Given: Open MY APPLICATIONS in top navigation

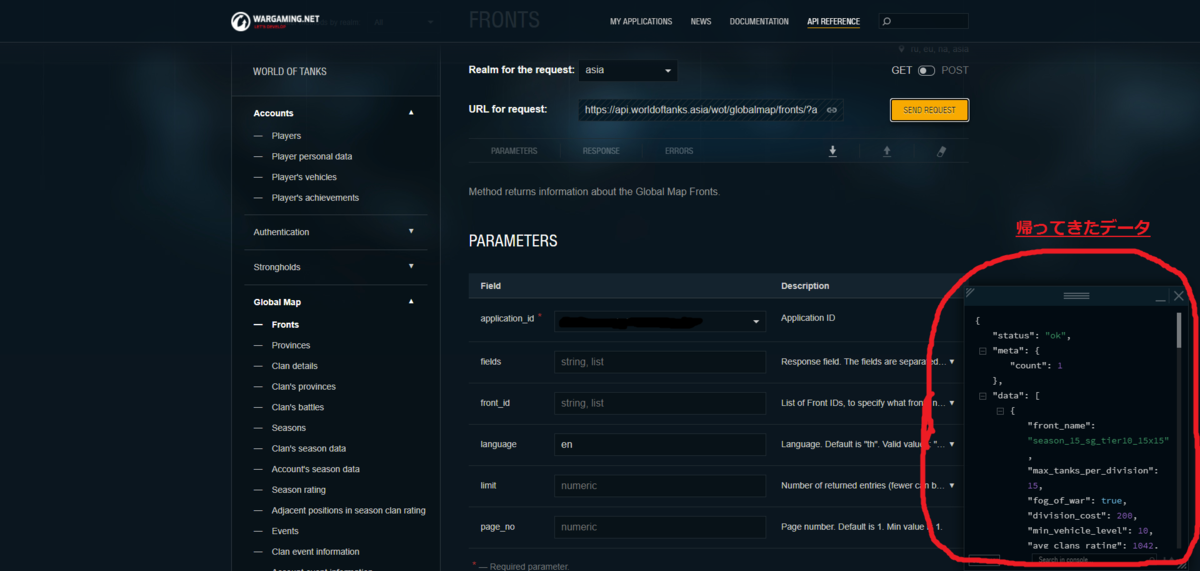Looking at the screenshot, I should pos(641,21).
